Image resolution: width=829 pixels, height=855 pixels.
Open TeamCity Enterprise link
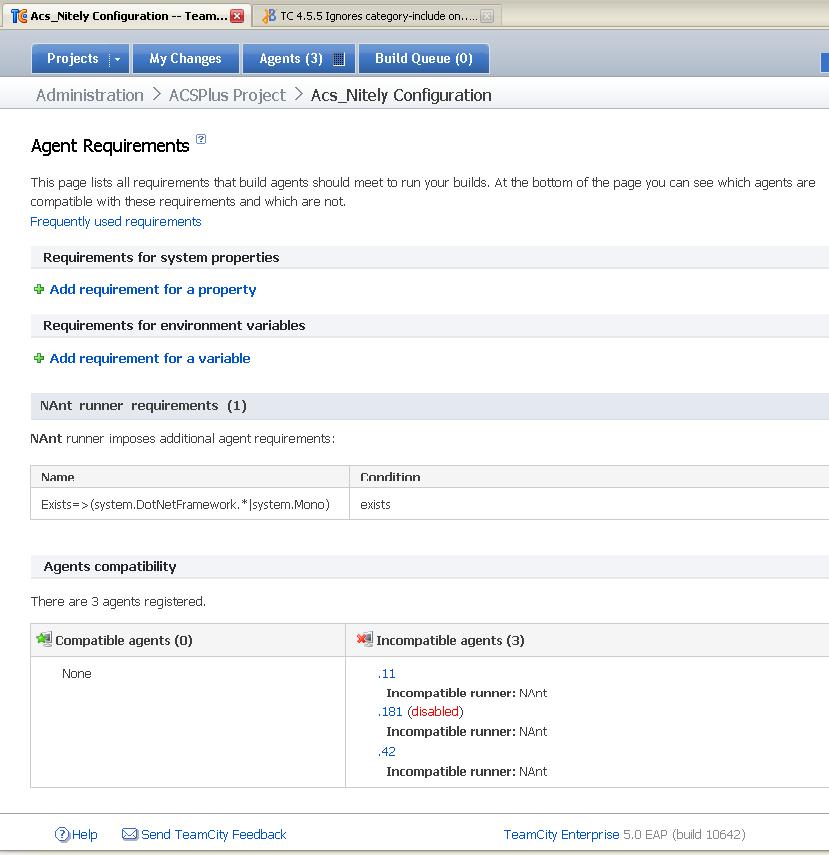click(561, 834)
